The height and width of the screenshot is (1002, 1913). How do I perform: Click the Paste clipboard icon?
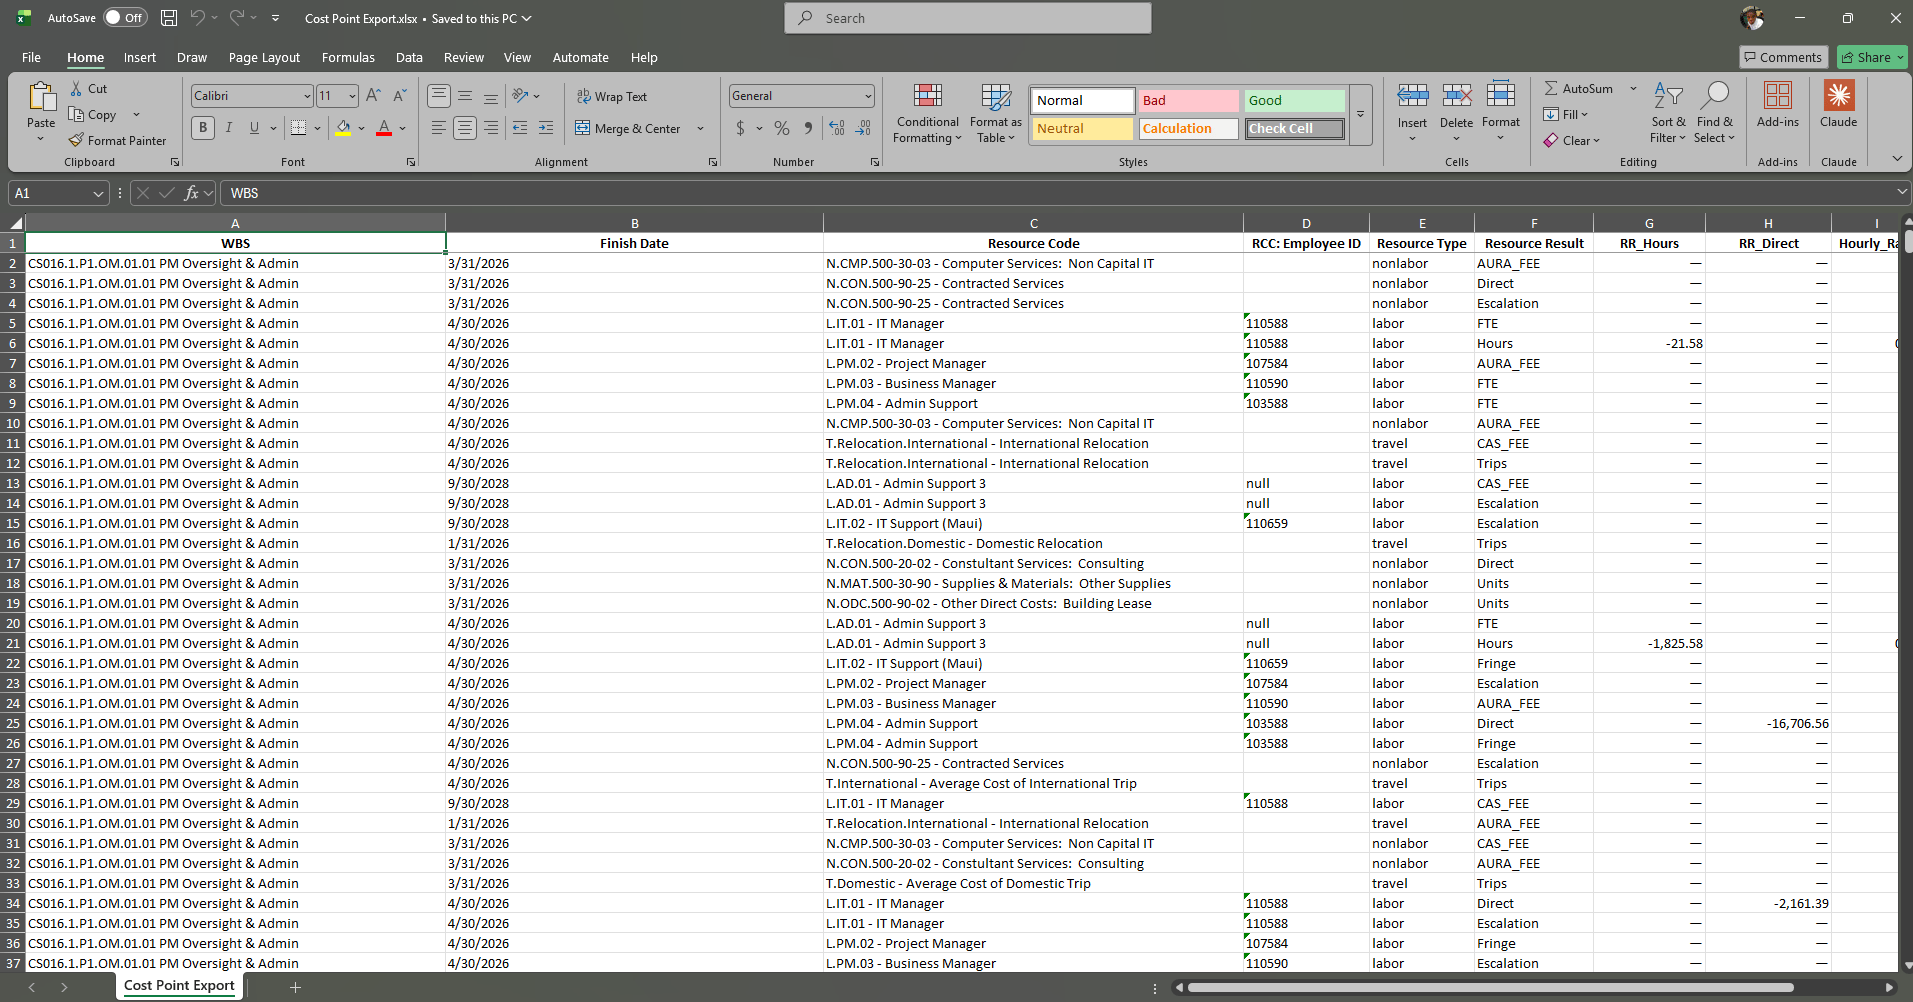point(41,97)
